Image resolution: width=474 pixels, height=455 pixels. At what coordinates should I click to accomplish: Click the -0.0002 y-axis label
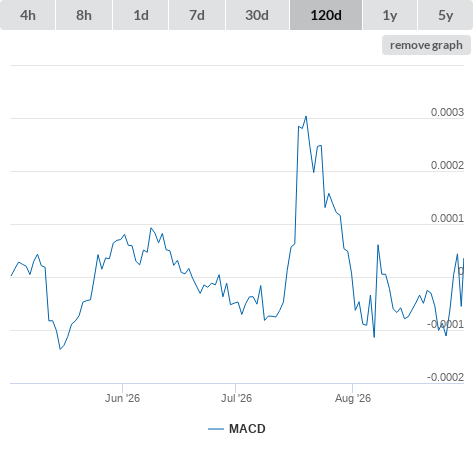point(445,377)
